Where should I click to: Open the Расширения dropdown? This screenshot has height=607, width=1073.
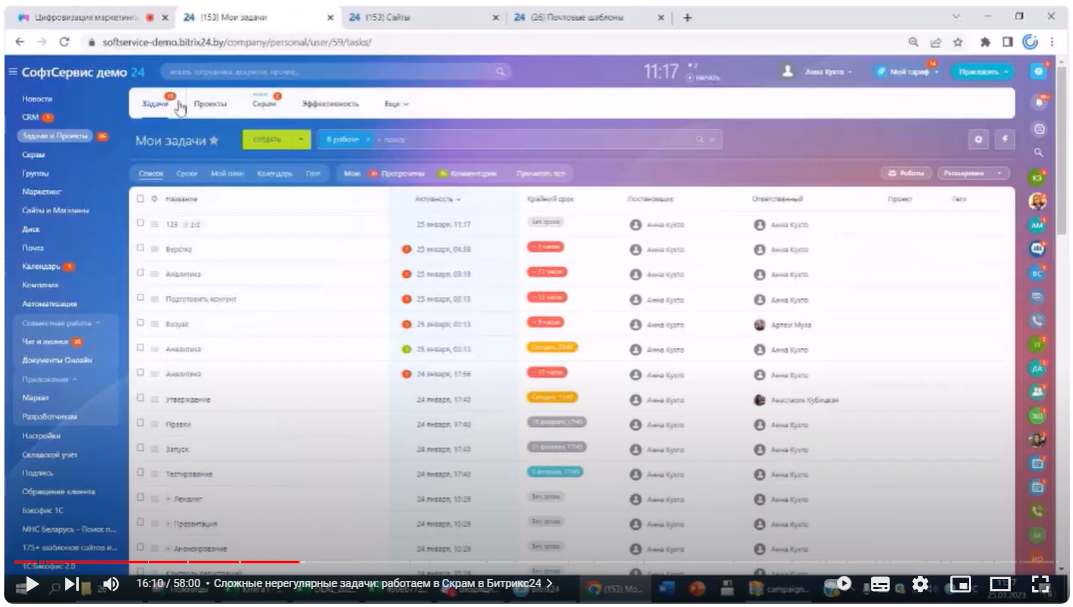tap(972, 173)
